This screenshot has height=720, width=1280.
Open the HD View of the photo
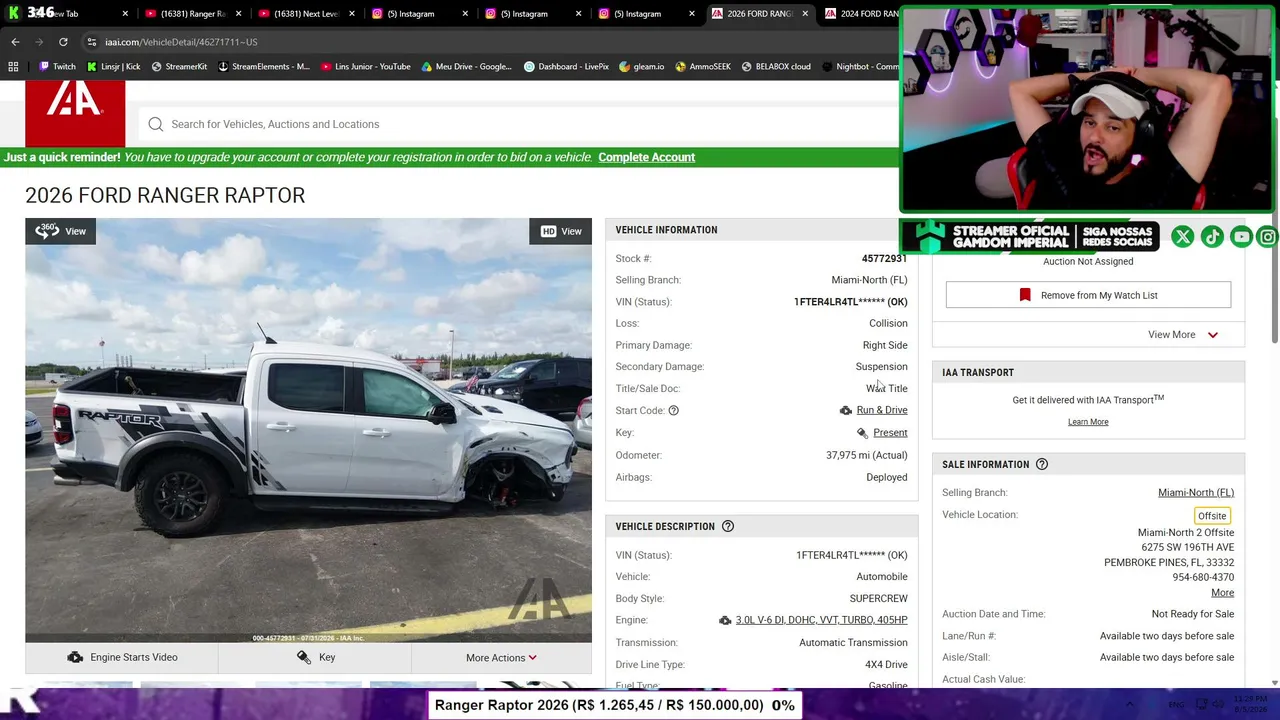point(561,231)
